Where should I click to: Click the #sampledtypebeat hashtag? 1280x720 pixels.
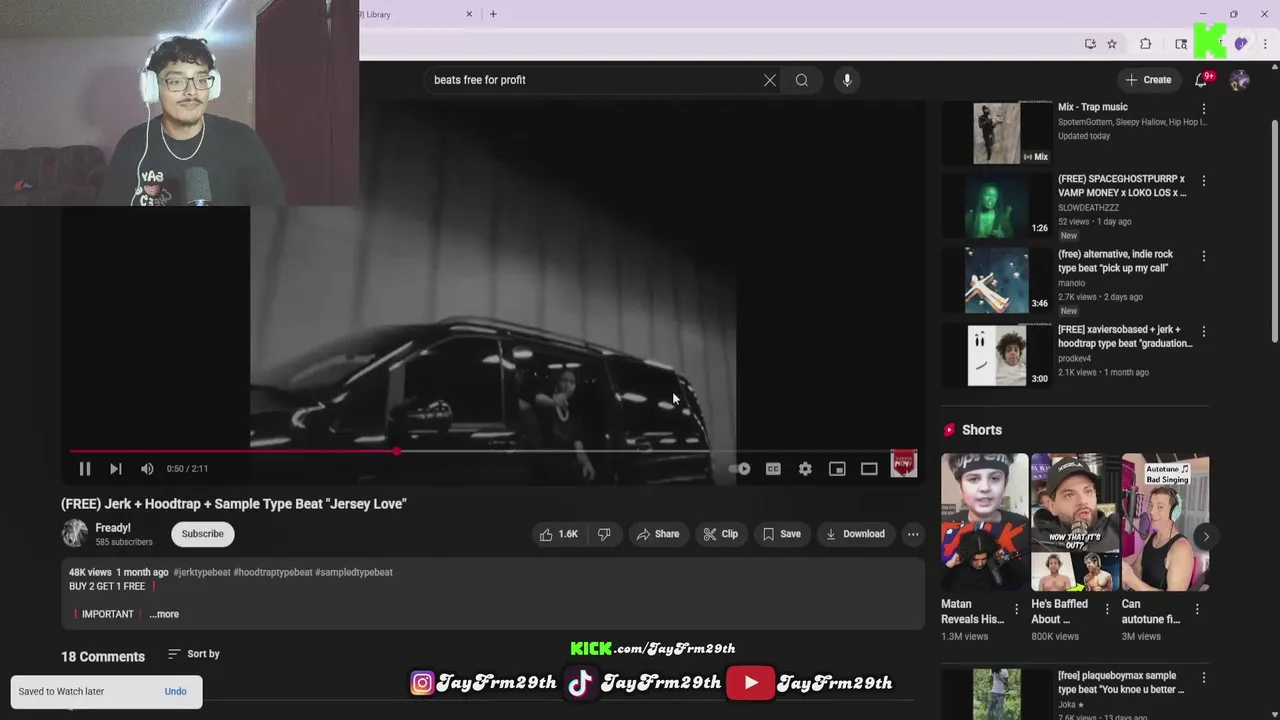point(354,572)
